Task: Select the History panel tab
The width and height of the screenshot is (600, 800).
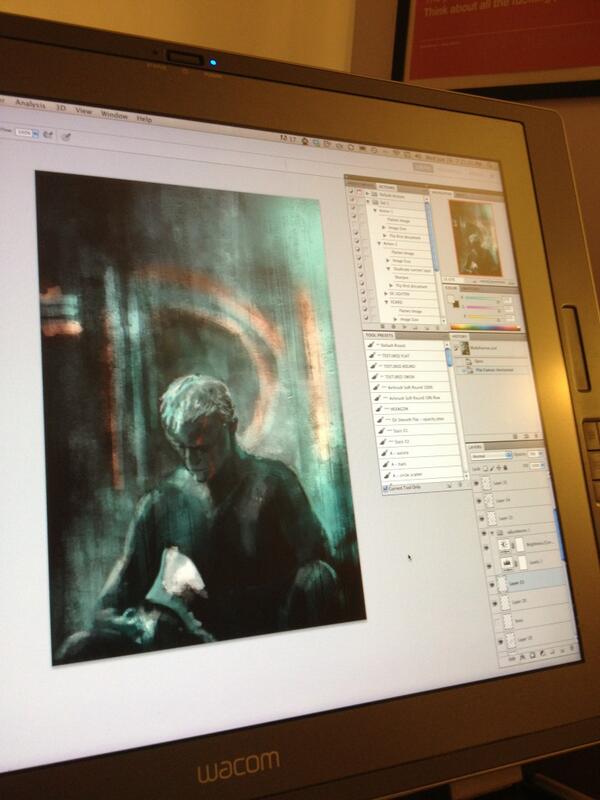Action: (460, 337)
